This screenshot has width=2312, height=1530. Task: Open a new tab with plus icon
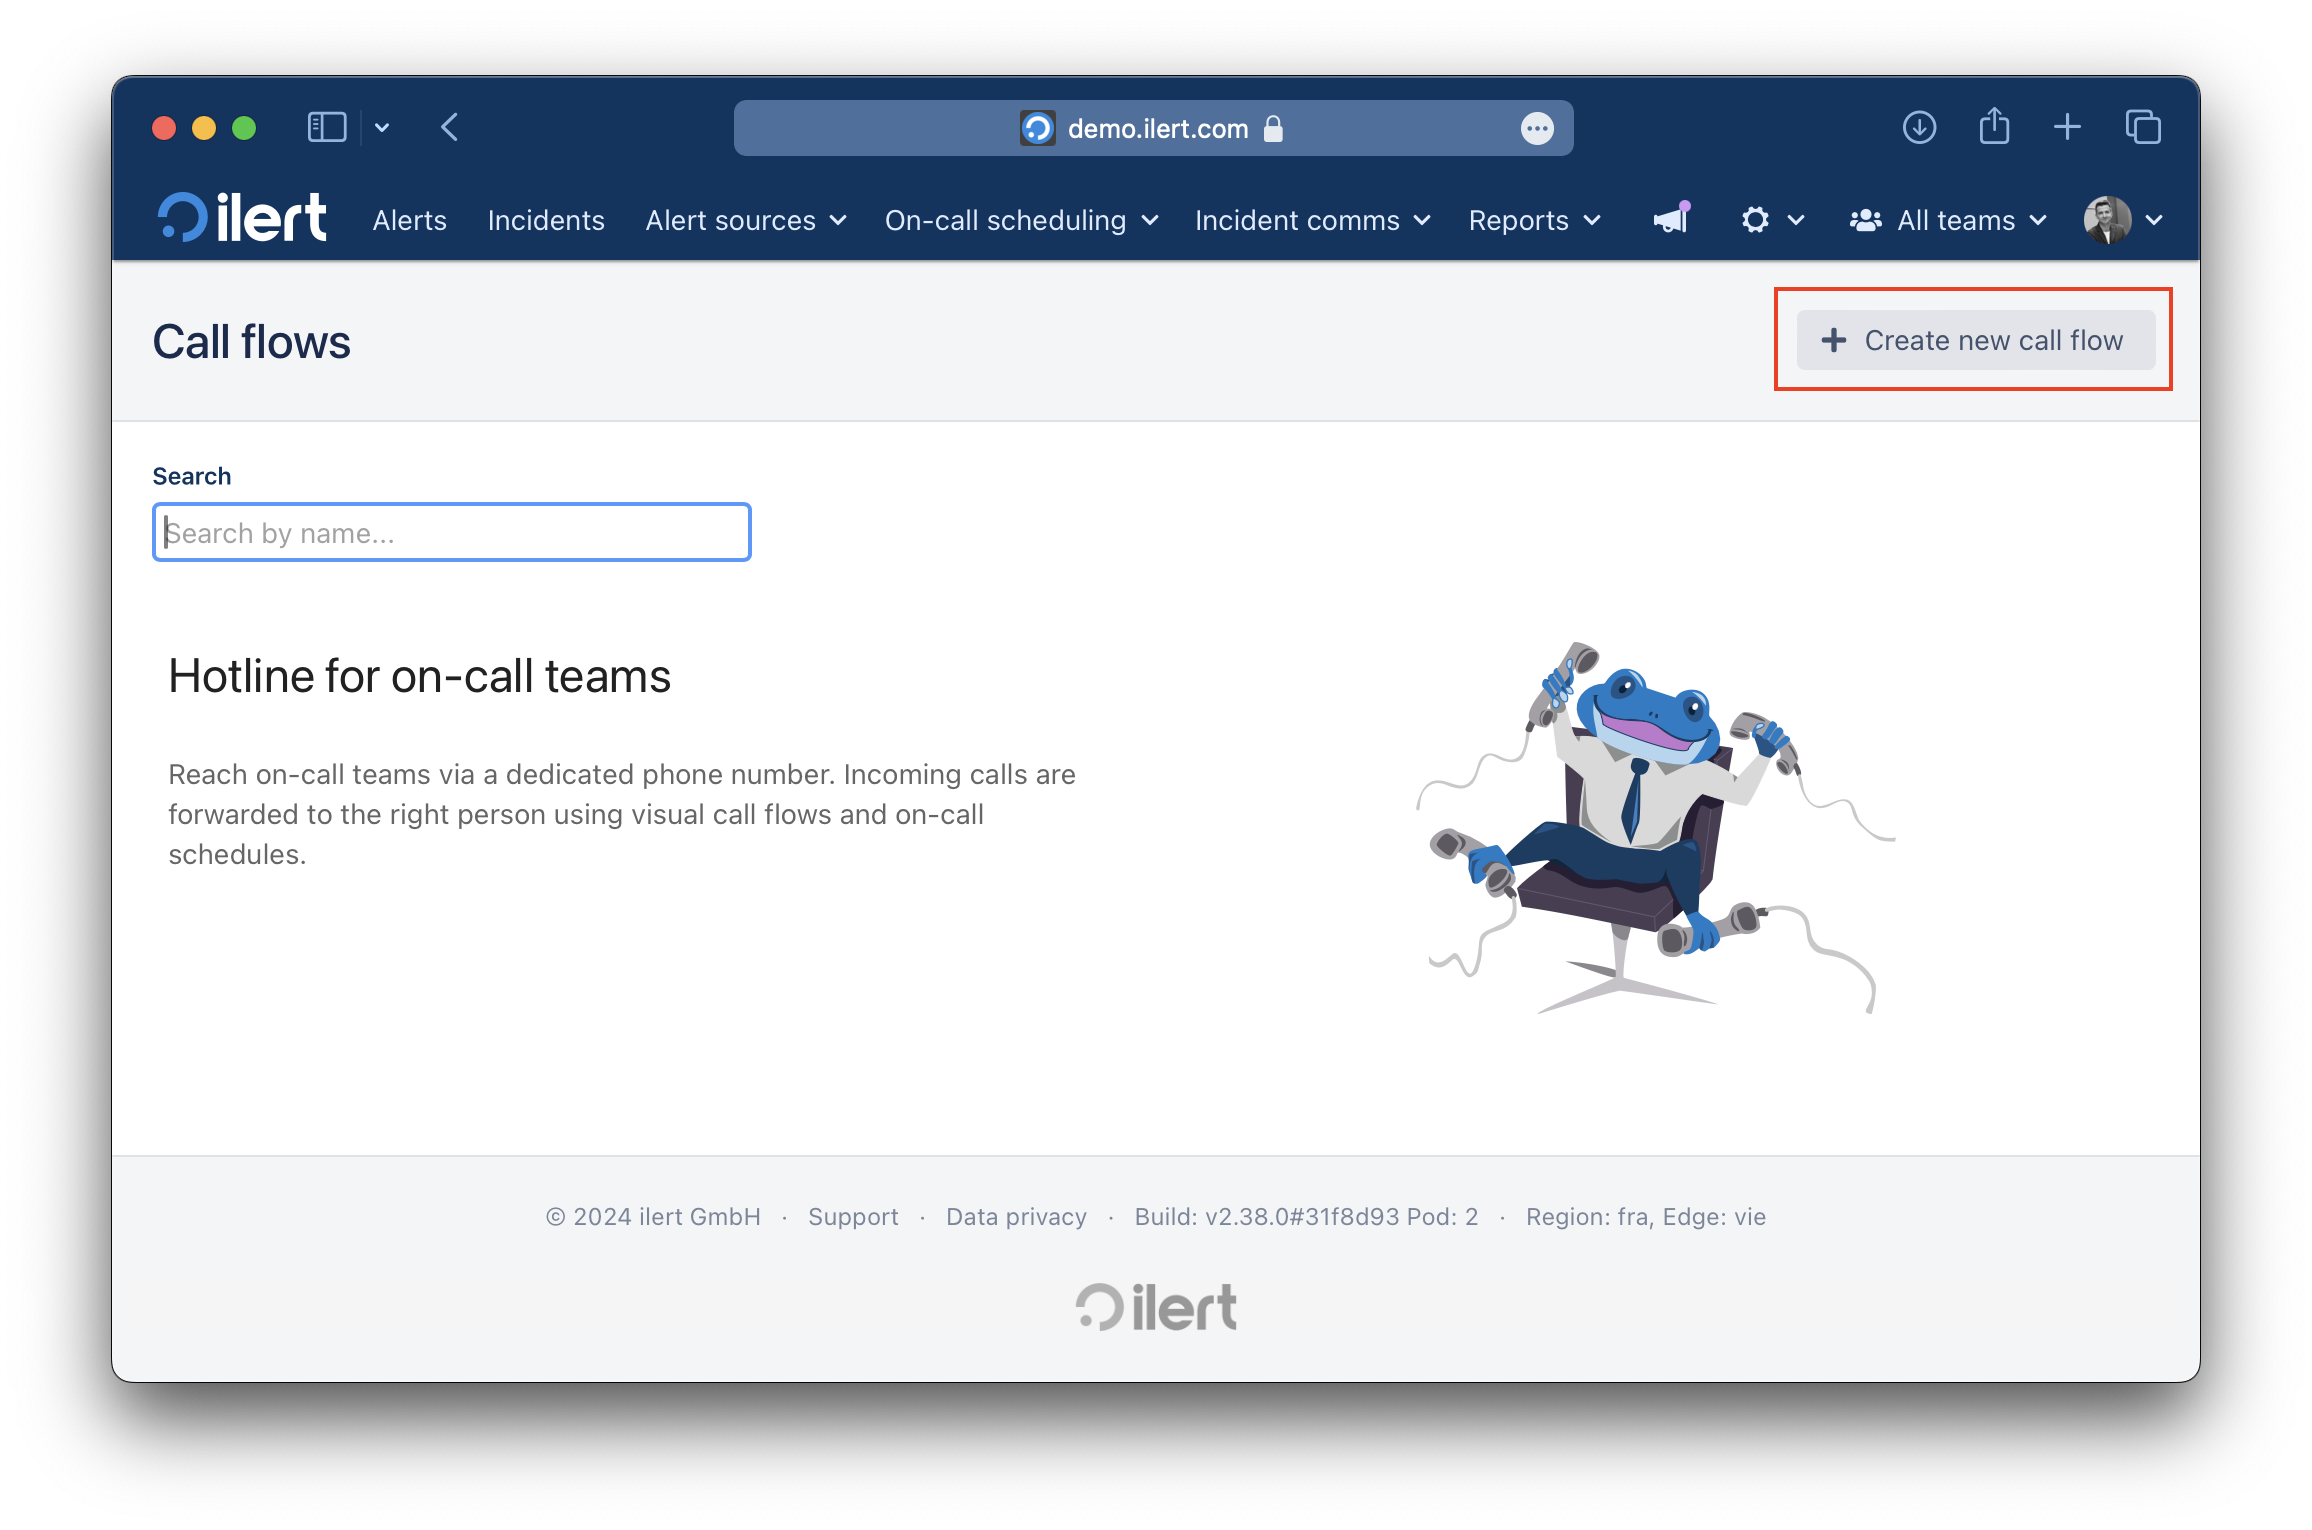2067,128
